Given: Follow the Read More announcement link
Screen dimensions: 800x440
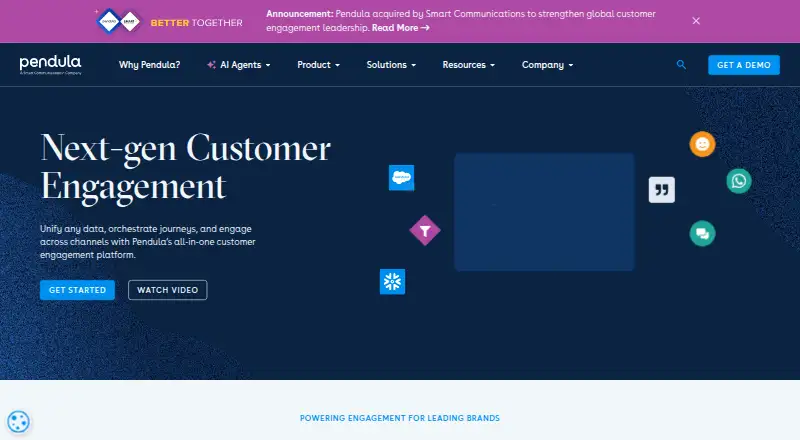Looking at the screenshot, I should point(401,28).
